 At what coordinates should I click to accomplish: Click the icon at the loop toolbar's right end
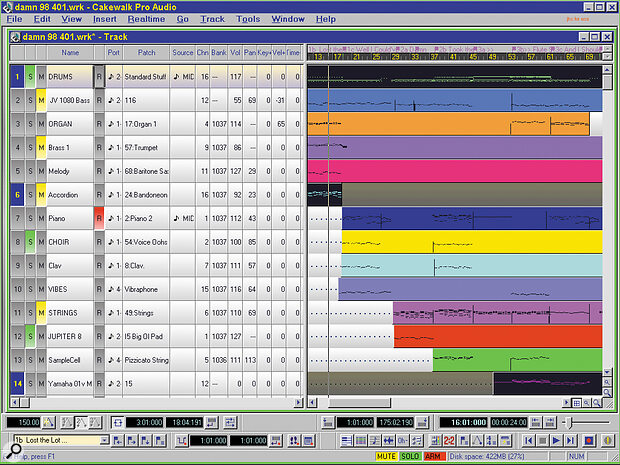(230, 422)
